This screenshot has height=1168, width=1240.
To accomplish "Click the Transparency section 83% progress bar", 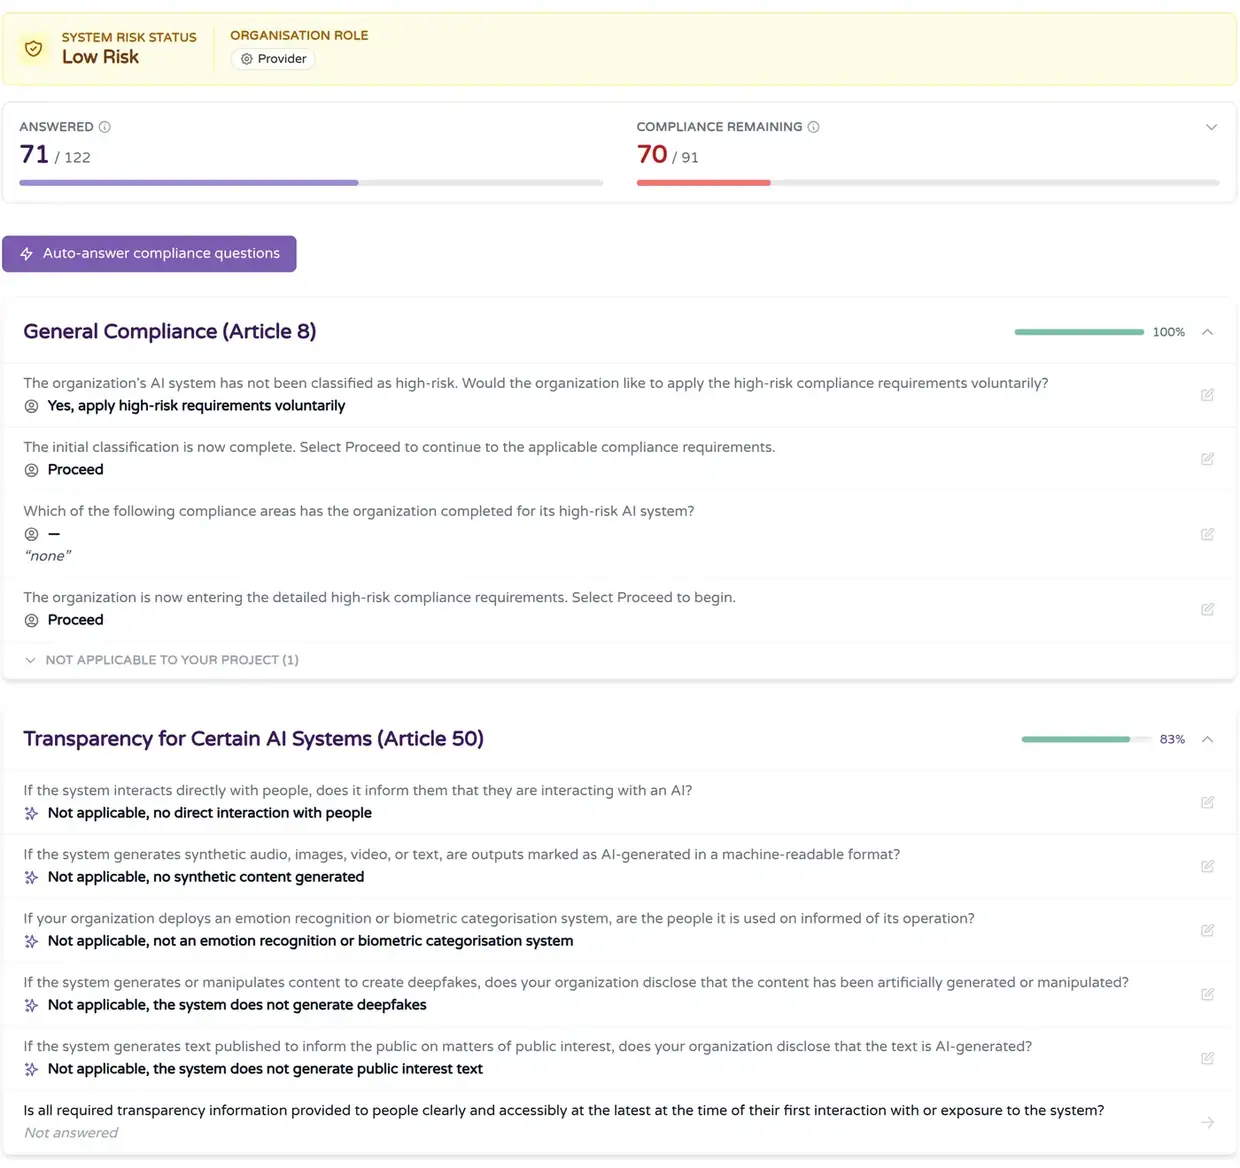I will pyautogui.click(x=1086, y=739).
